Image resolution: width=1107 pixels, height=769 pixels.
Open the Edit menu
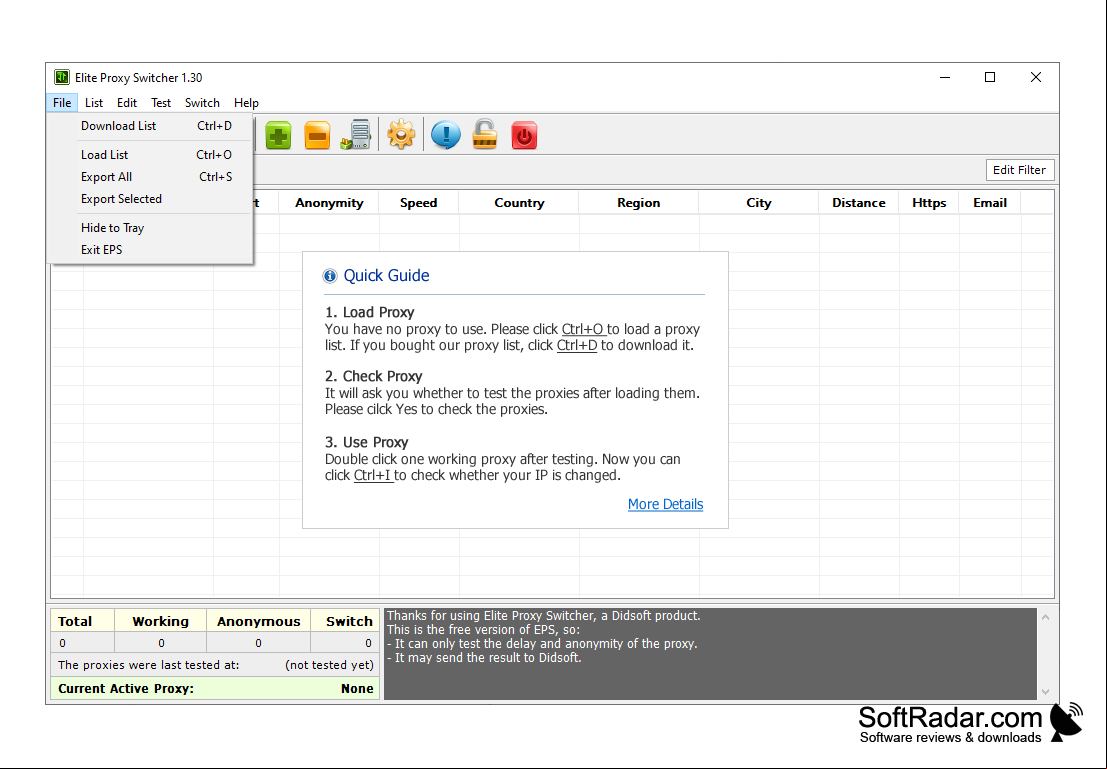click(127, 102)
